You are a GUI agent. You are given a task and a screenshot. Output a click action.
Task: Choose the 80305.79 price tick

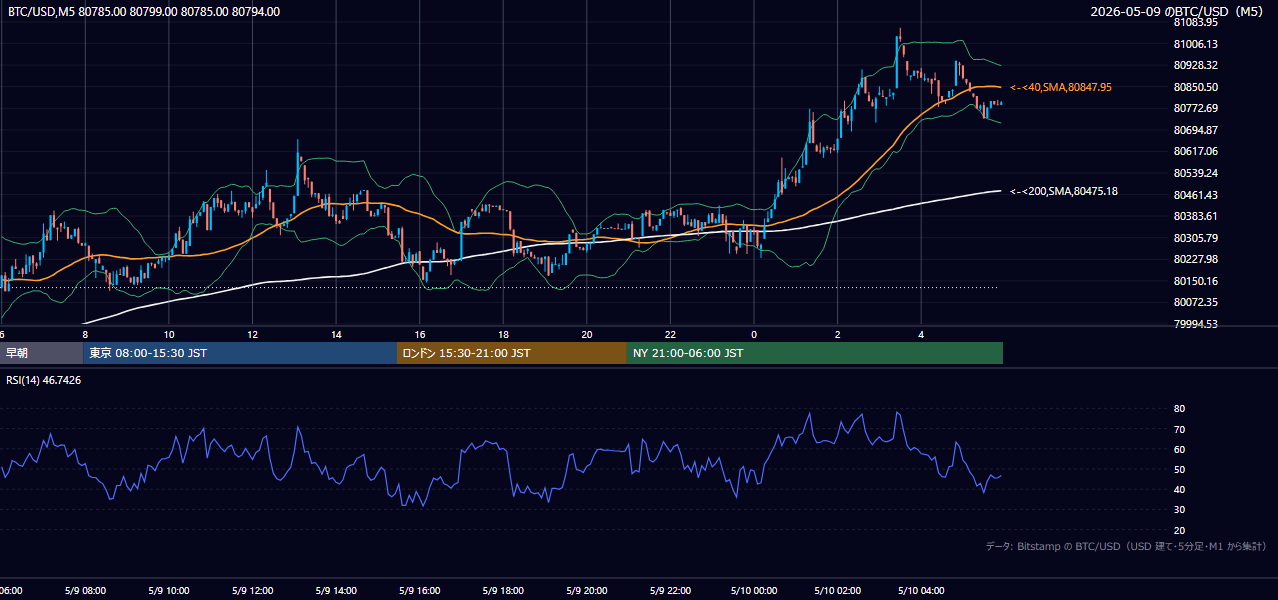pyautogui.click(x=1195, y=238)
